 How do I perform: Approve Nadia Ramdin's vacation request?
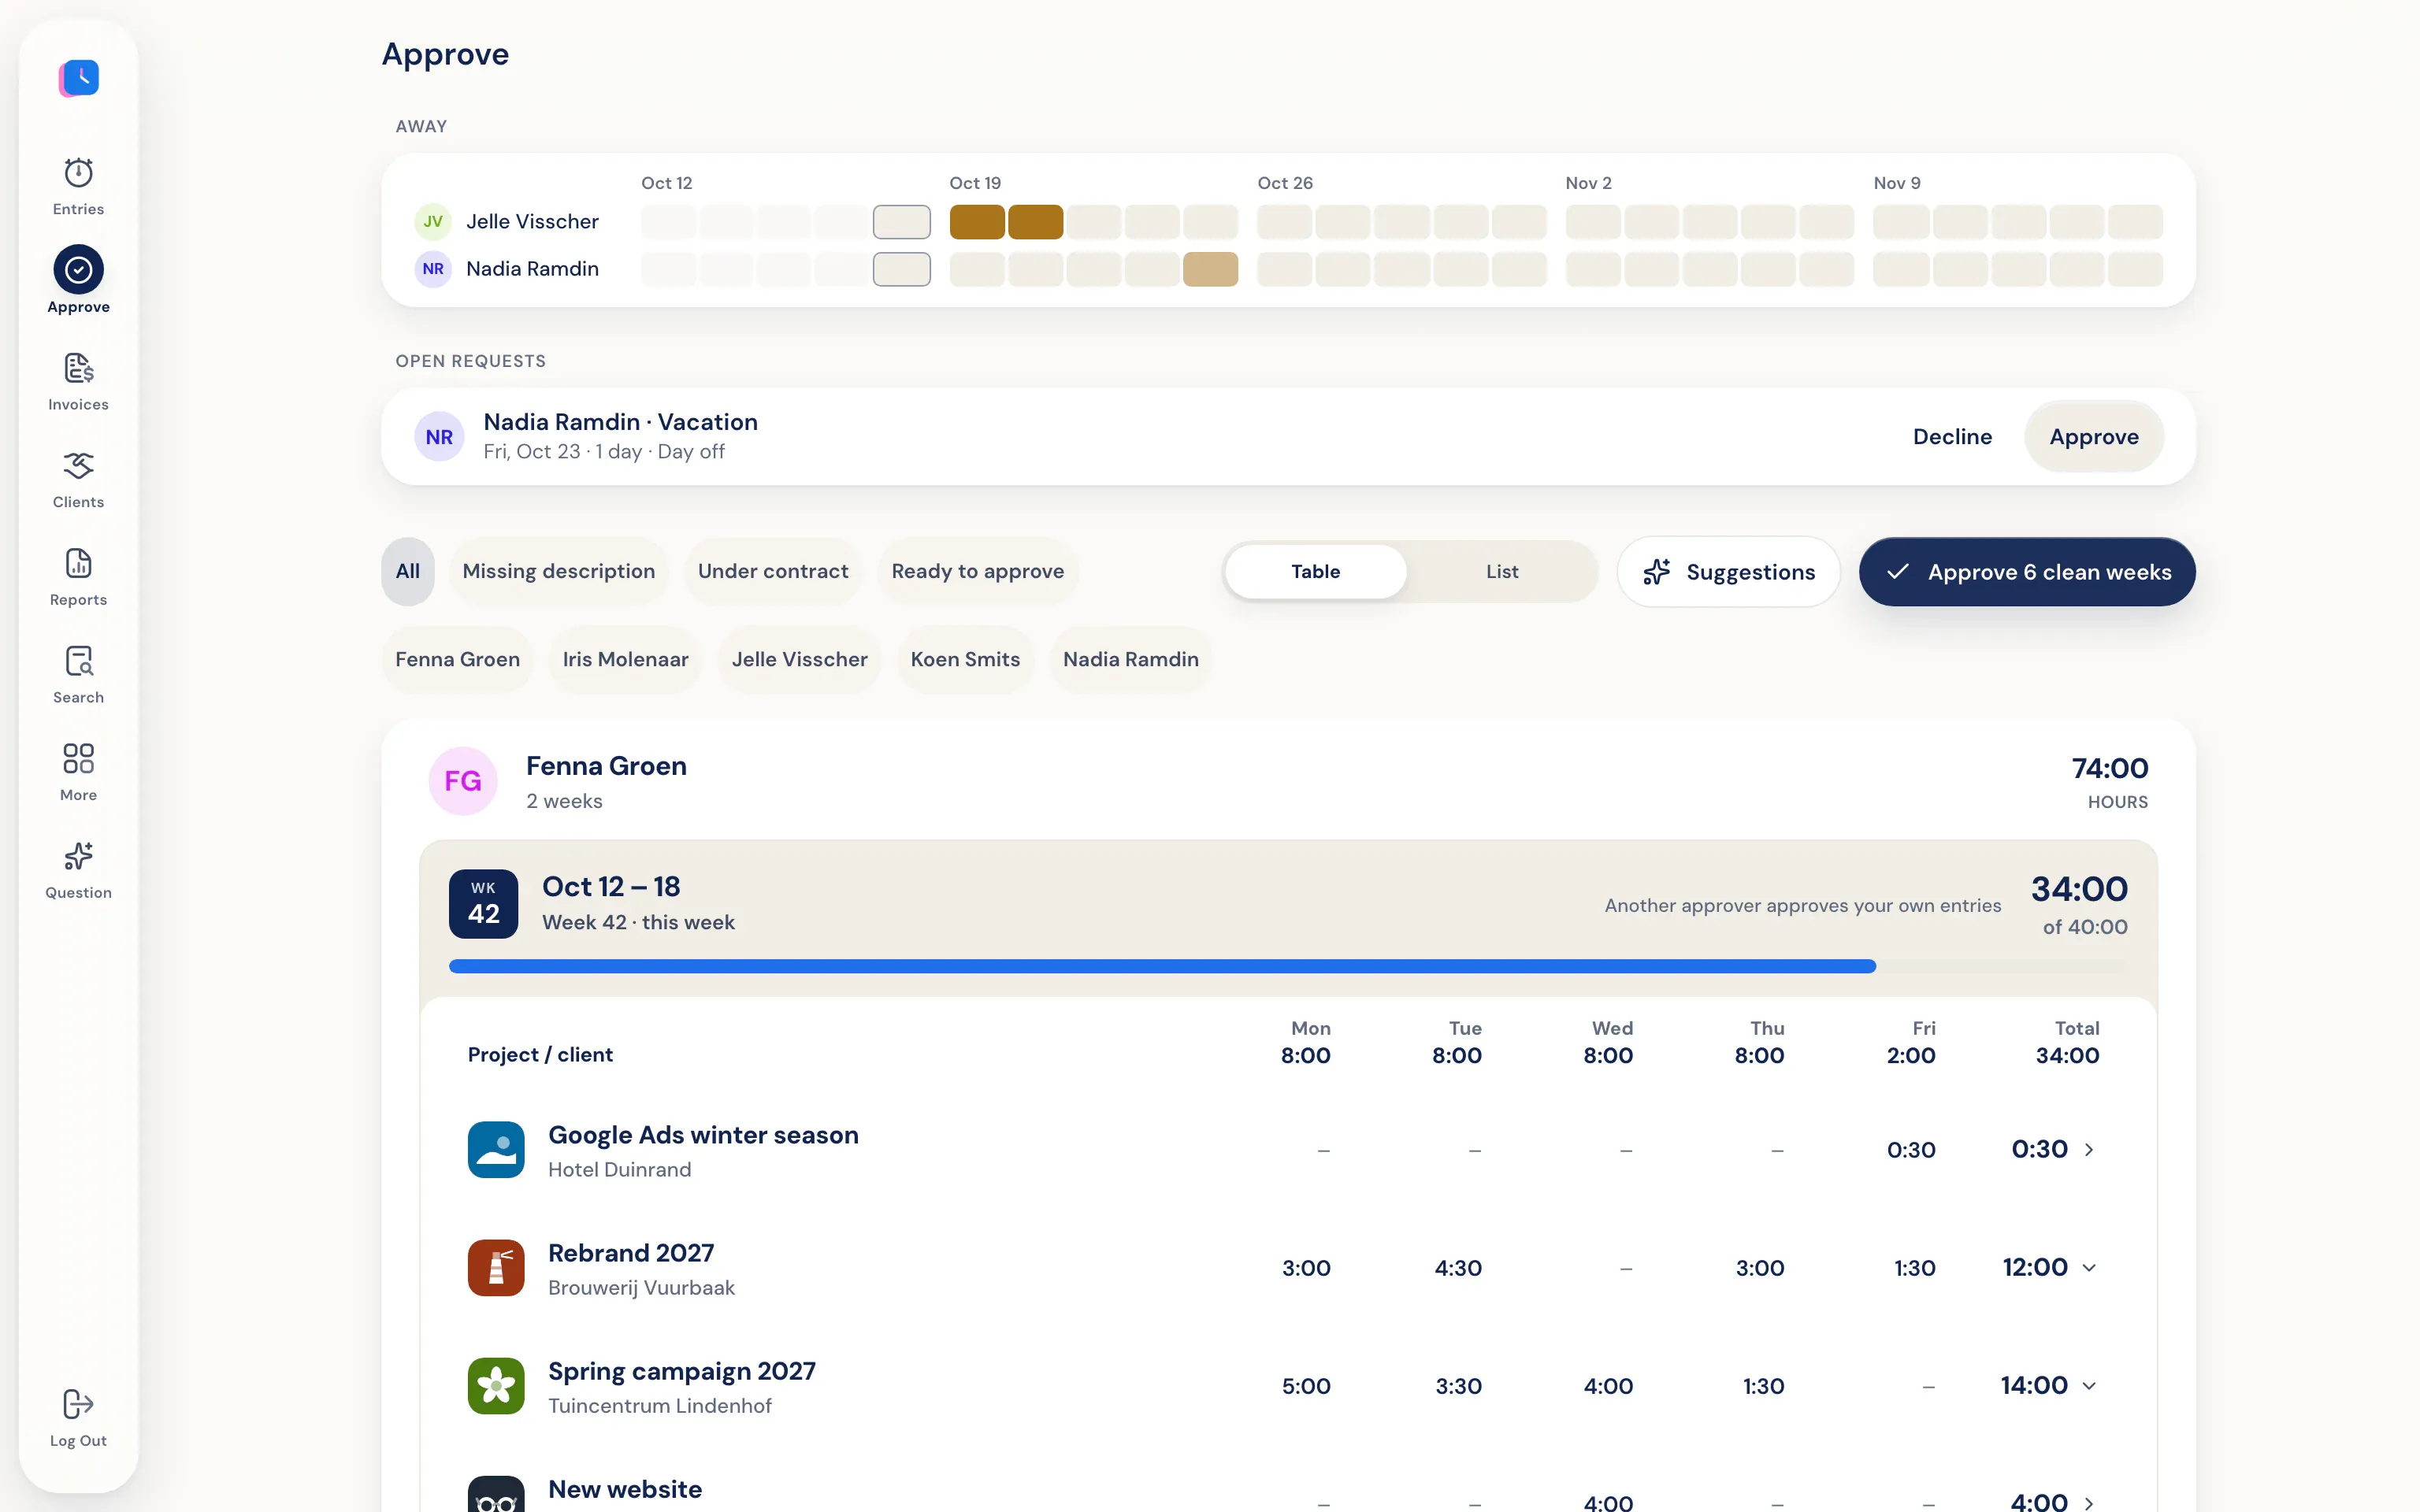2094,437
